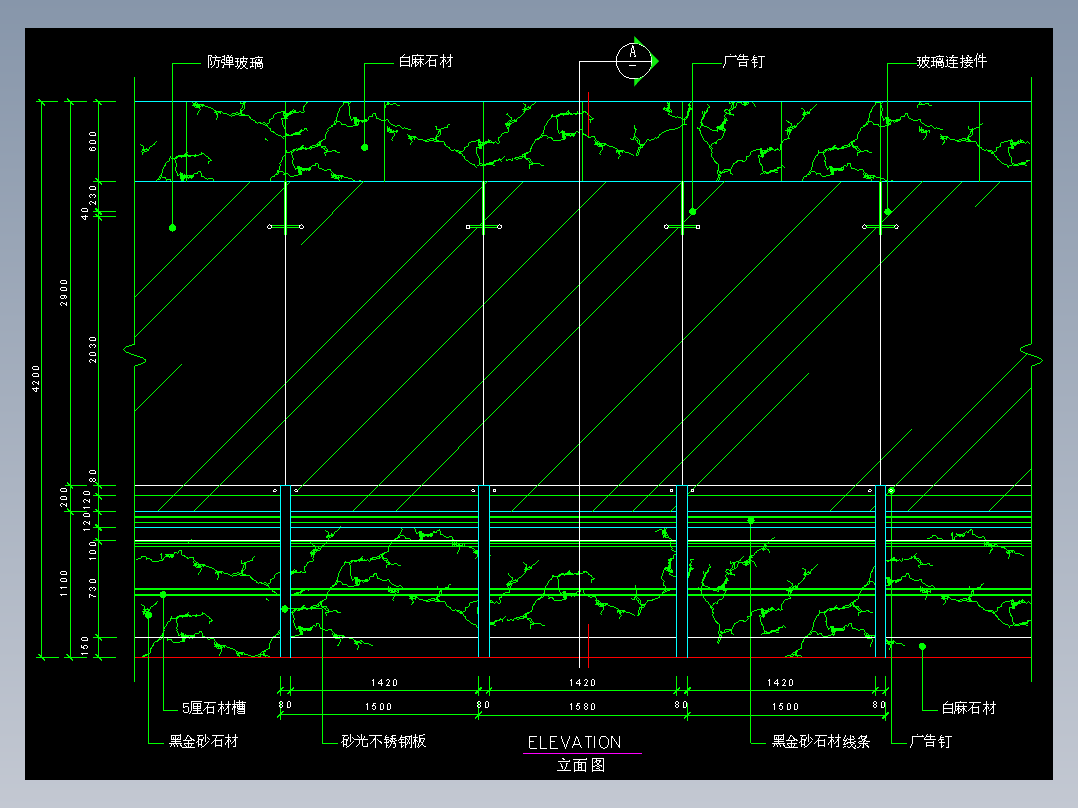
Task: Click the 广告钉 label below the drawing
Action: [931, 741]
